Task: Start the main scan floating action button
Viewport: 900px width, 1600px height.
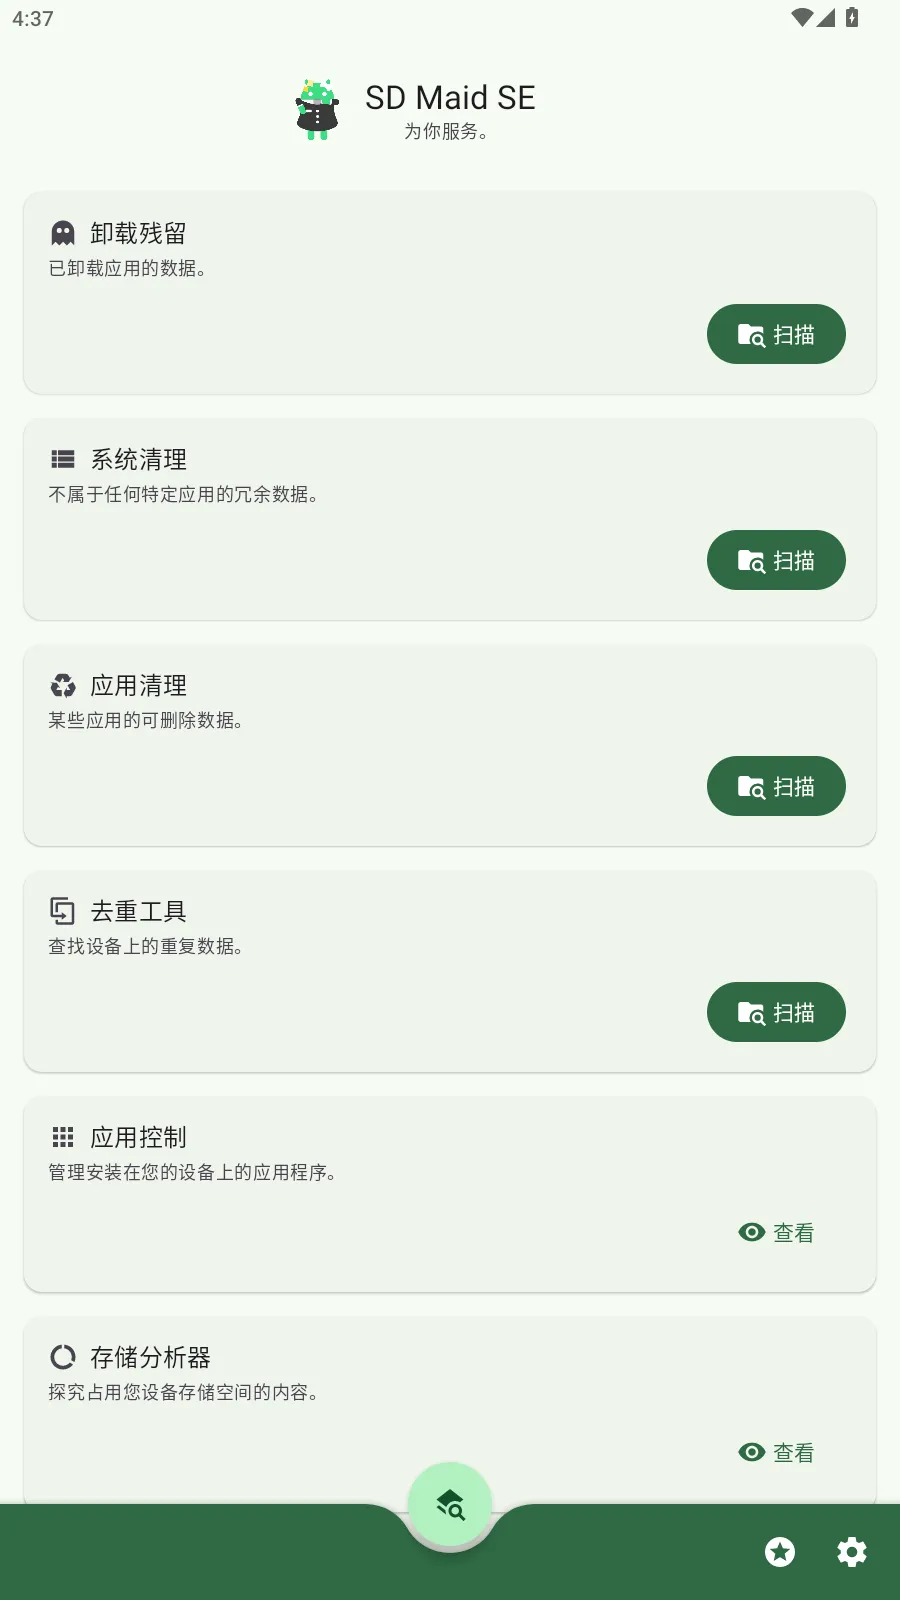Action: [450, 1504]
